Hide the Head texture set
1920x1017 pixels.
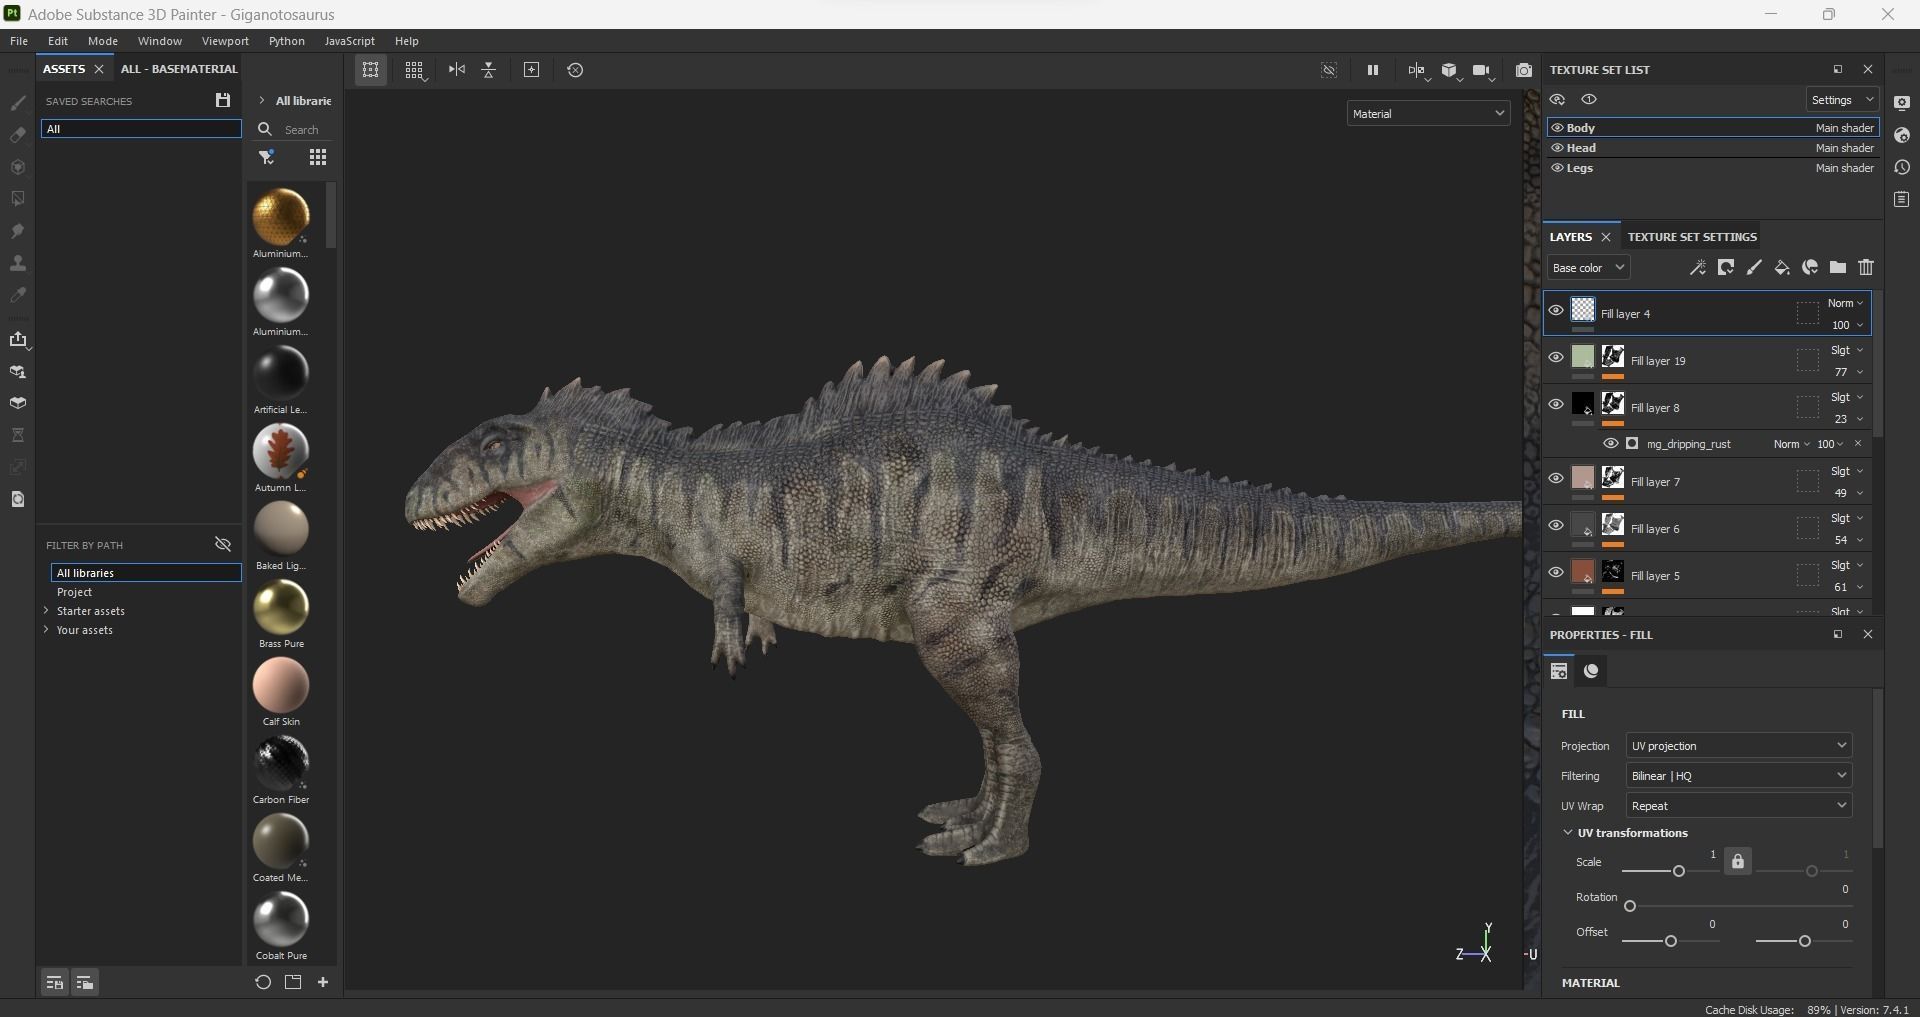click(x=1557, y=148)
